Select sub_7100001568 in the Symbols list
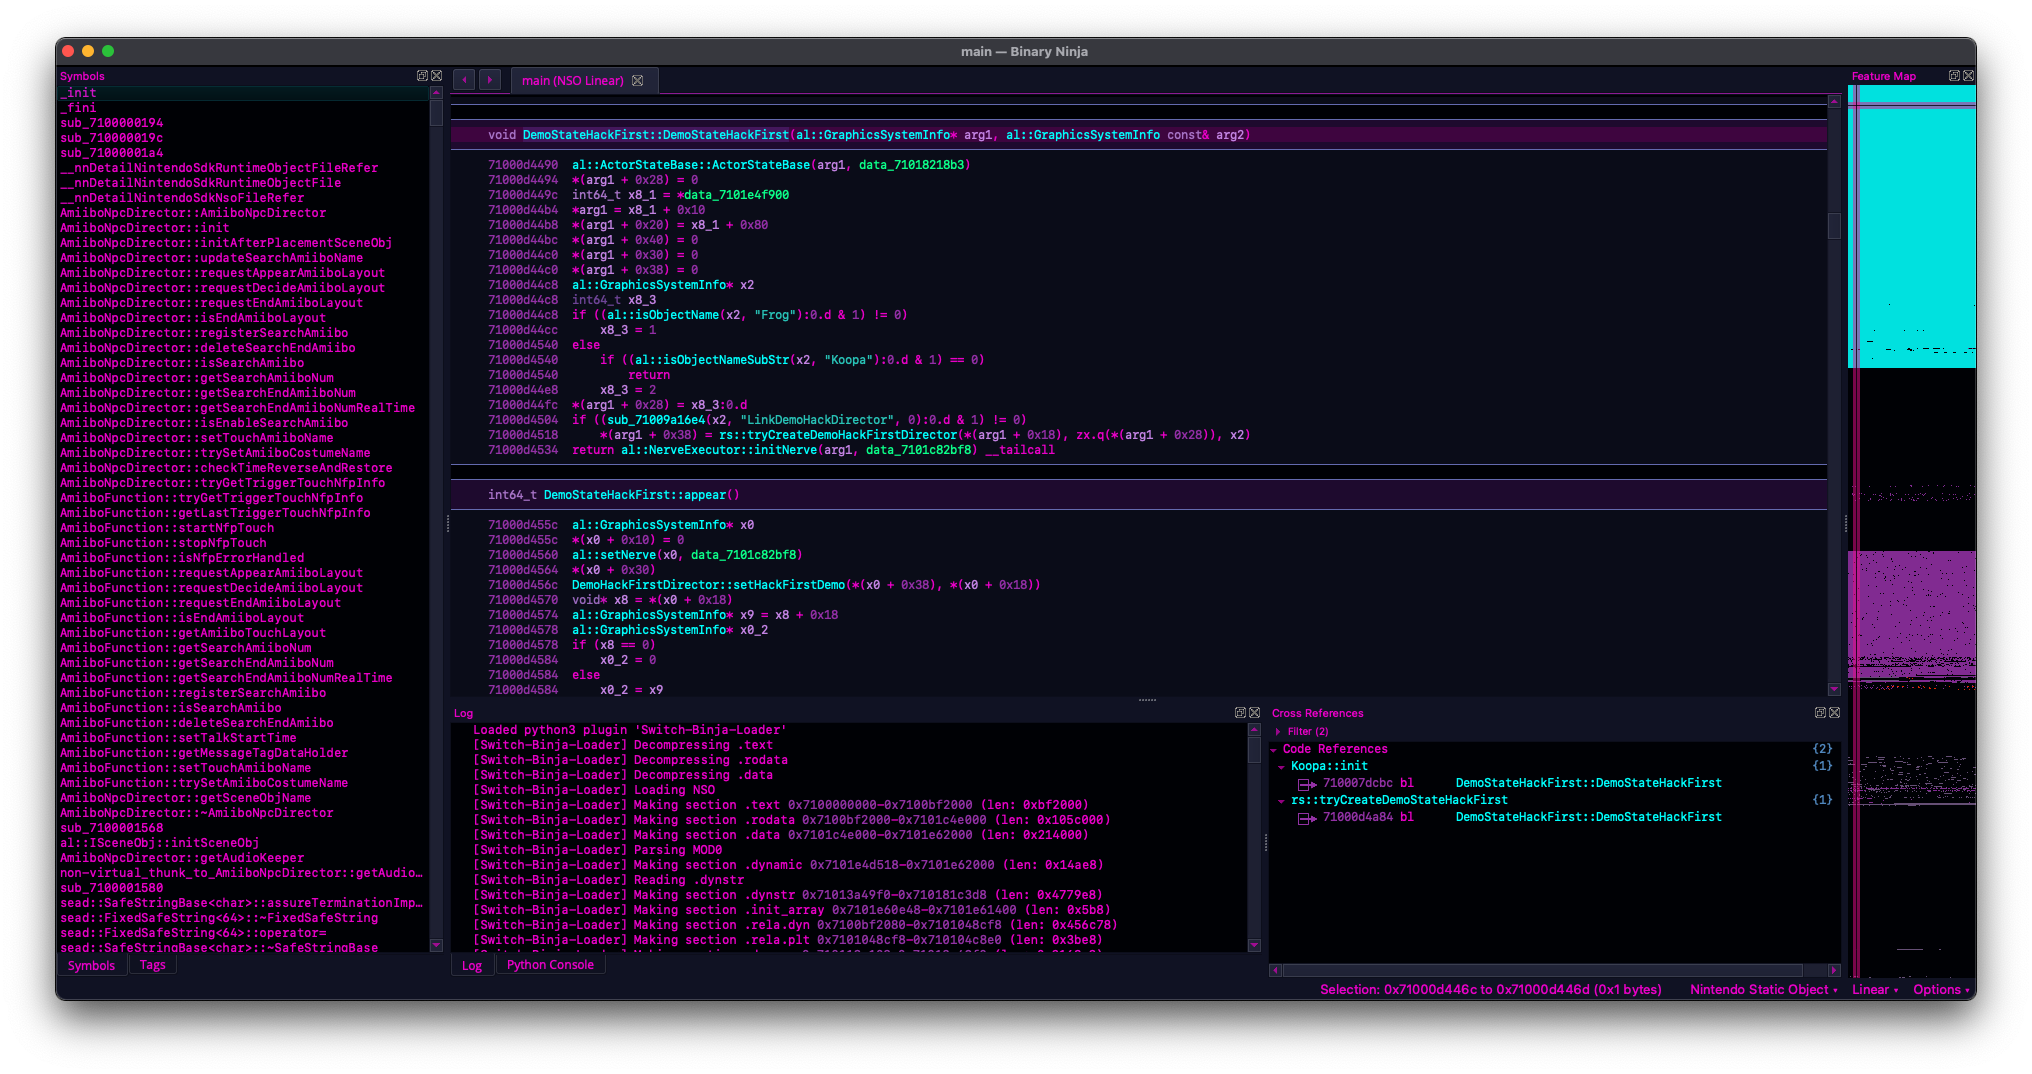 [243, 828]
